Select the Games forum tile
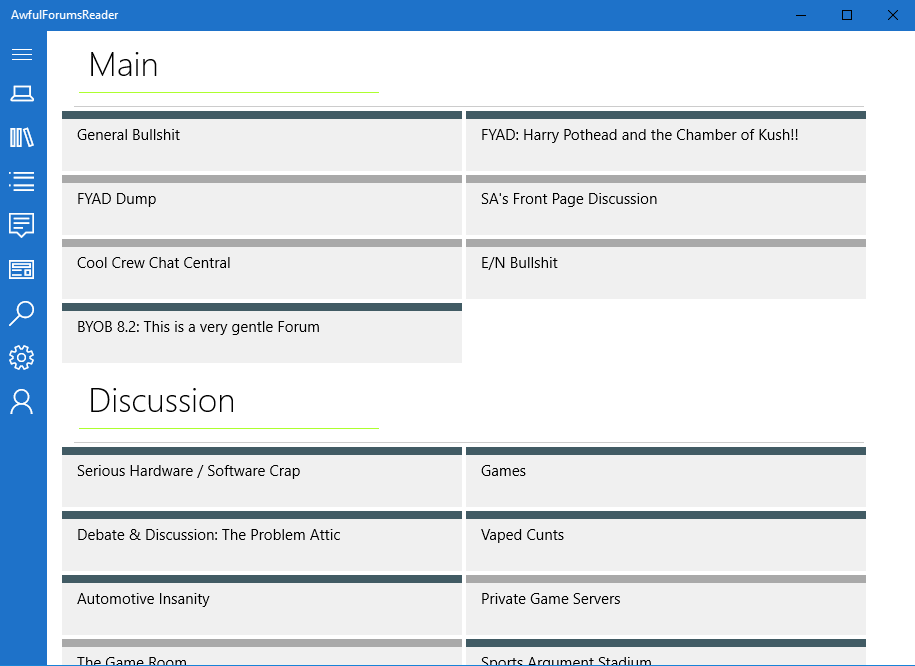915x666 pixels. [x=665, y=477]
